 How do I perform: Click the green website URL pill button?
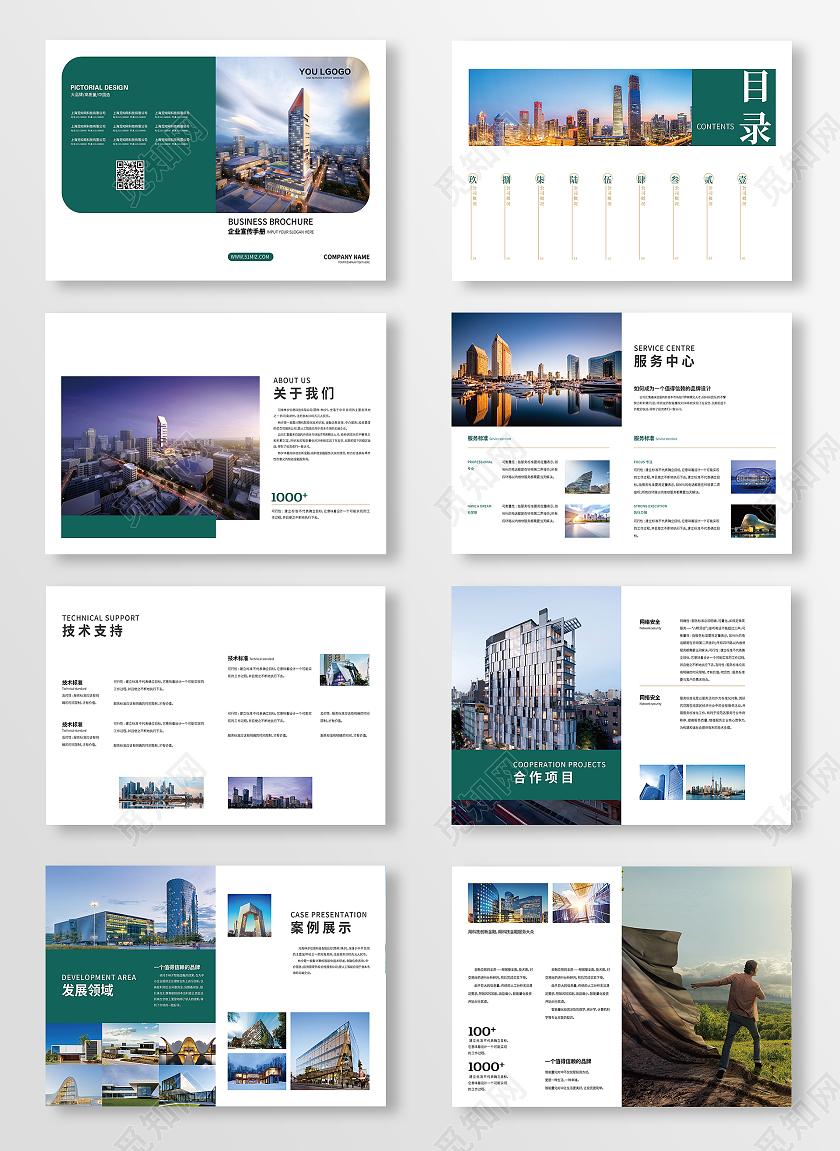coord(250,257)
